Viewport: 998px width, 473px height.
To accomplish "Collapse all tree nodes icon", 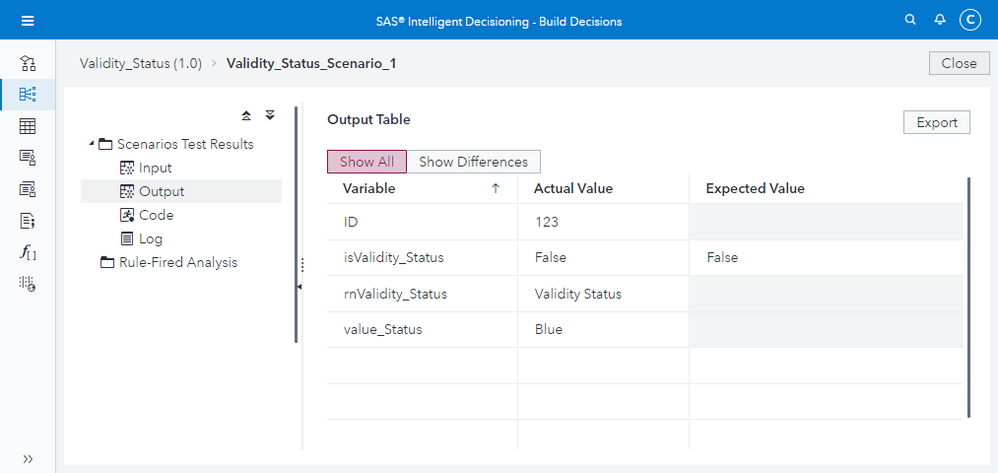I will pos(247,116).
